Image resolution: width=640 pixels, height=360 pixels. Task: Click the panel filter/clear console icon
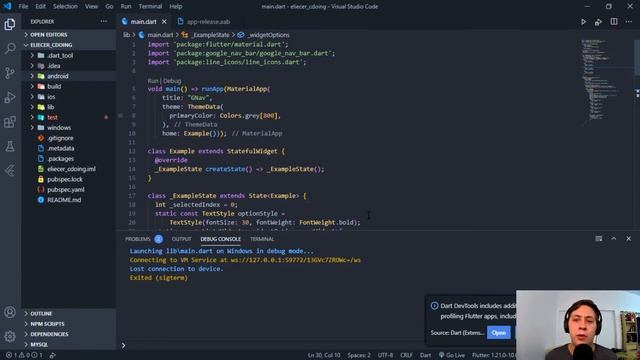coord(598,239)
